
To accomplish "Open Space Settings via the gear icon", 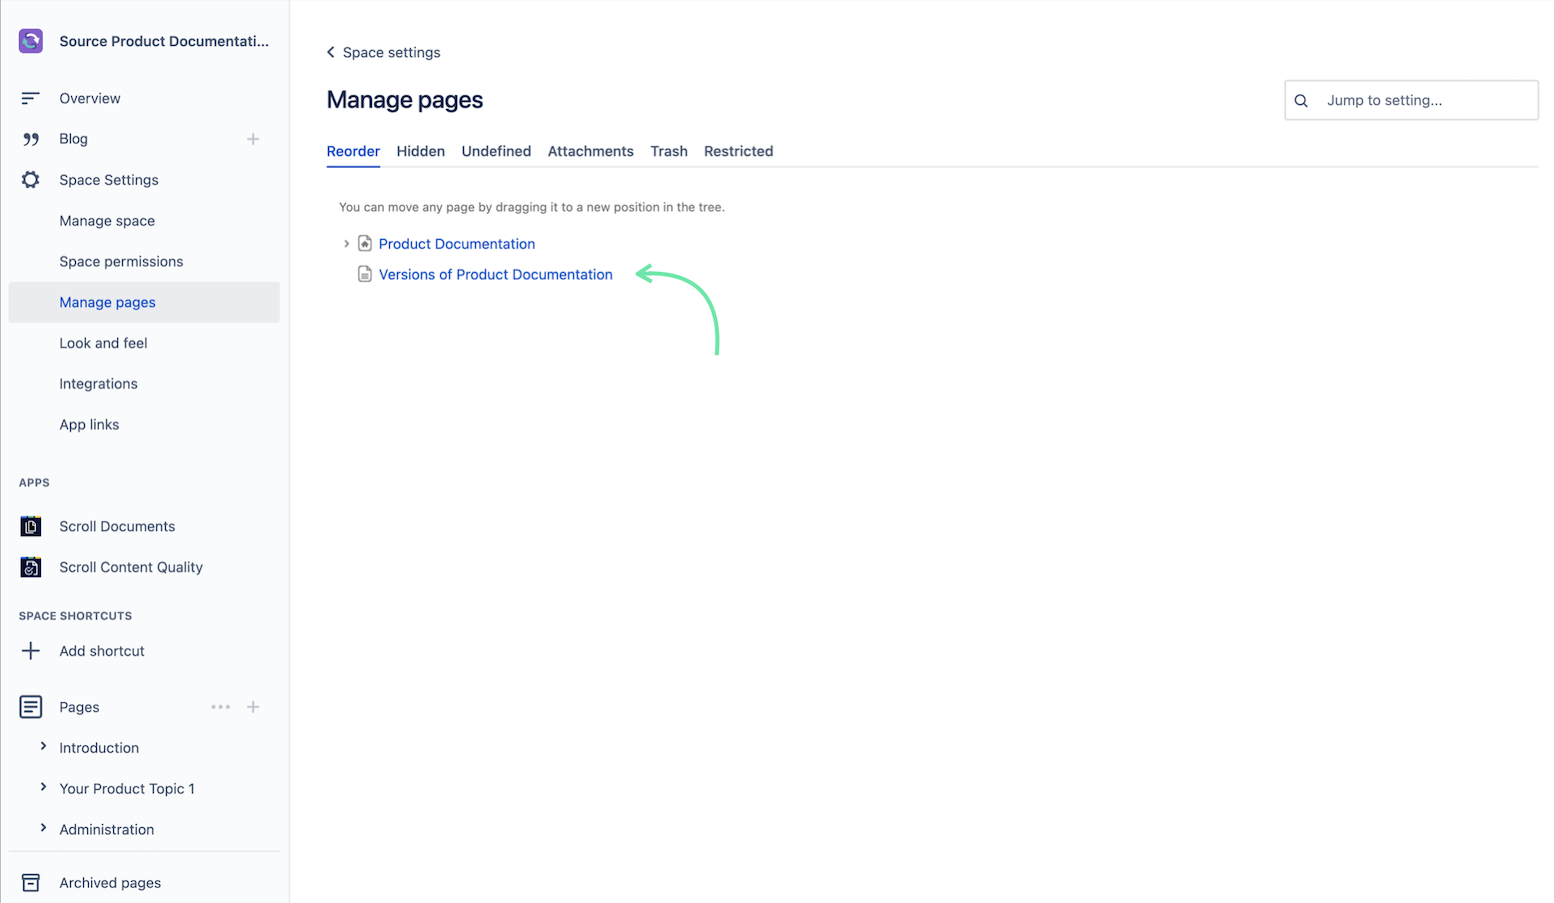I will (30, 180).
